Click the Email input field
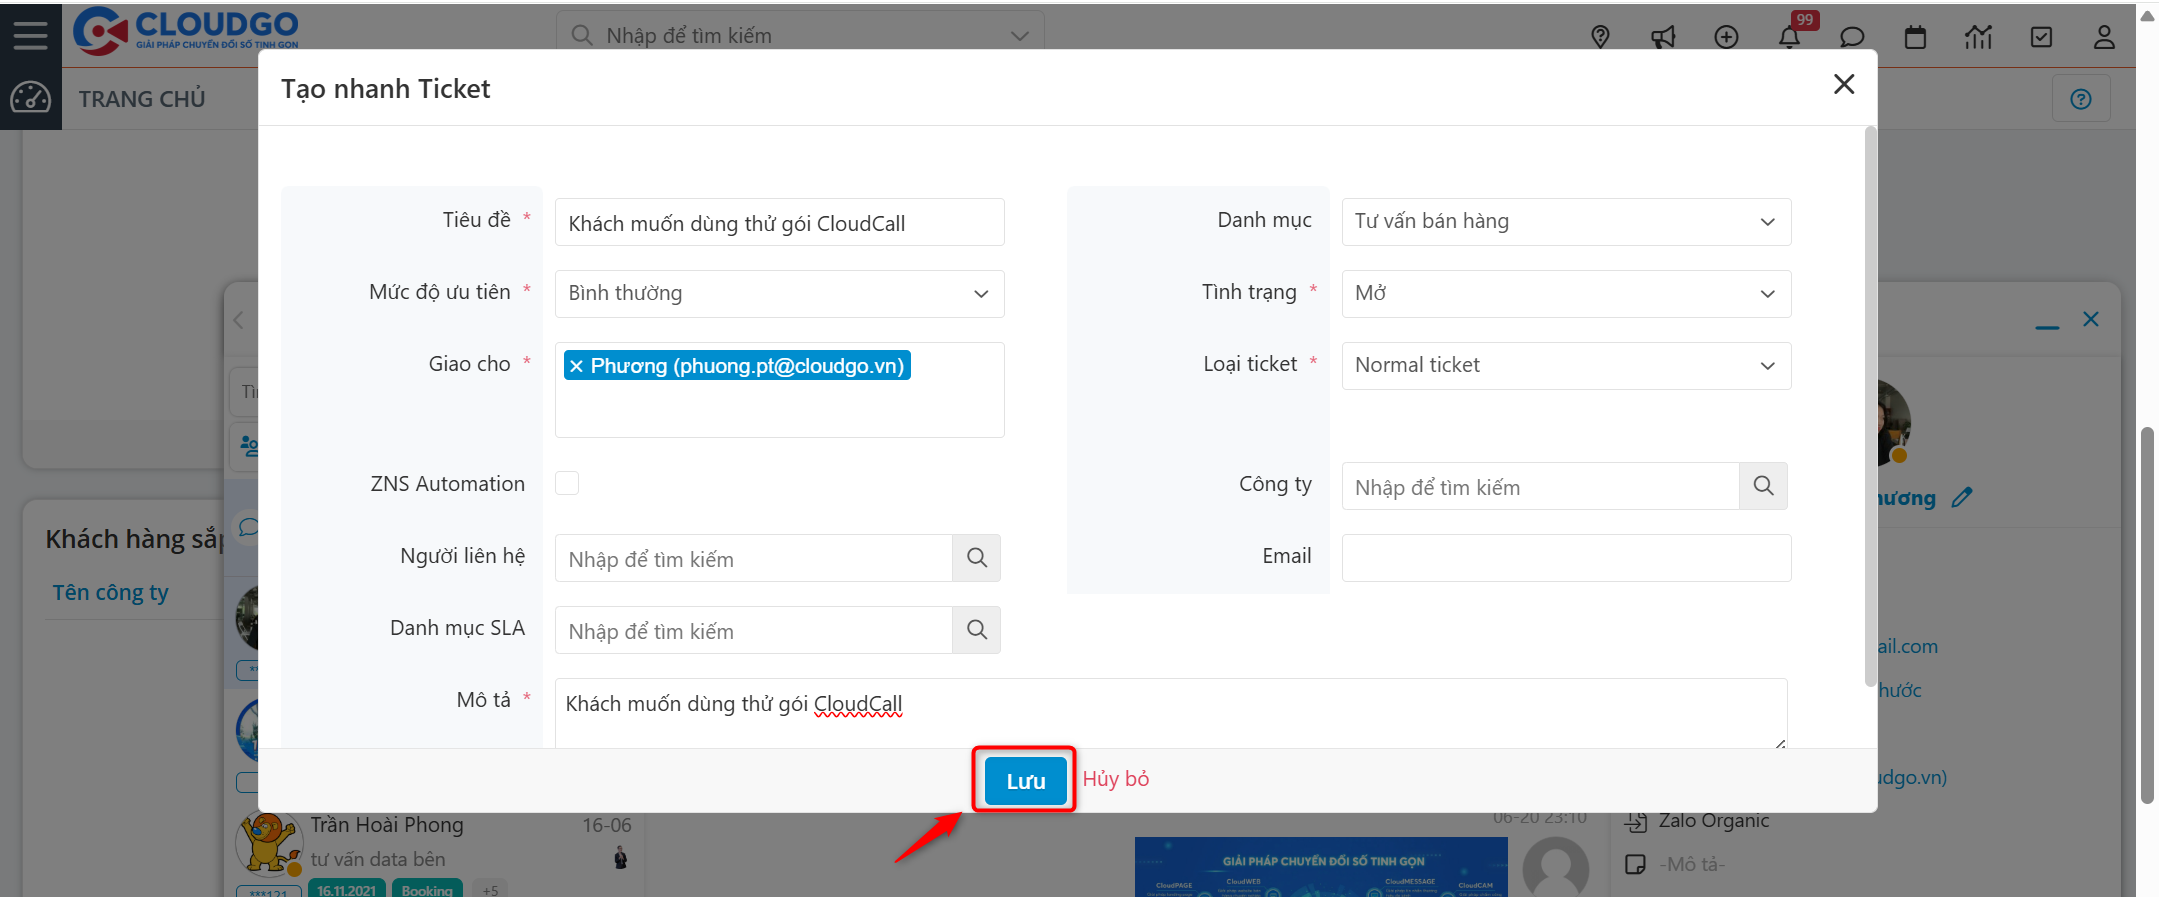 tap(1566, 558)
